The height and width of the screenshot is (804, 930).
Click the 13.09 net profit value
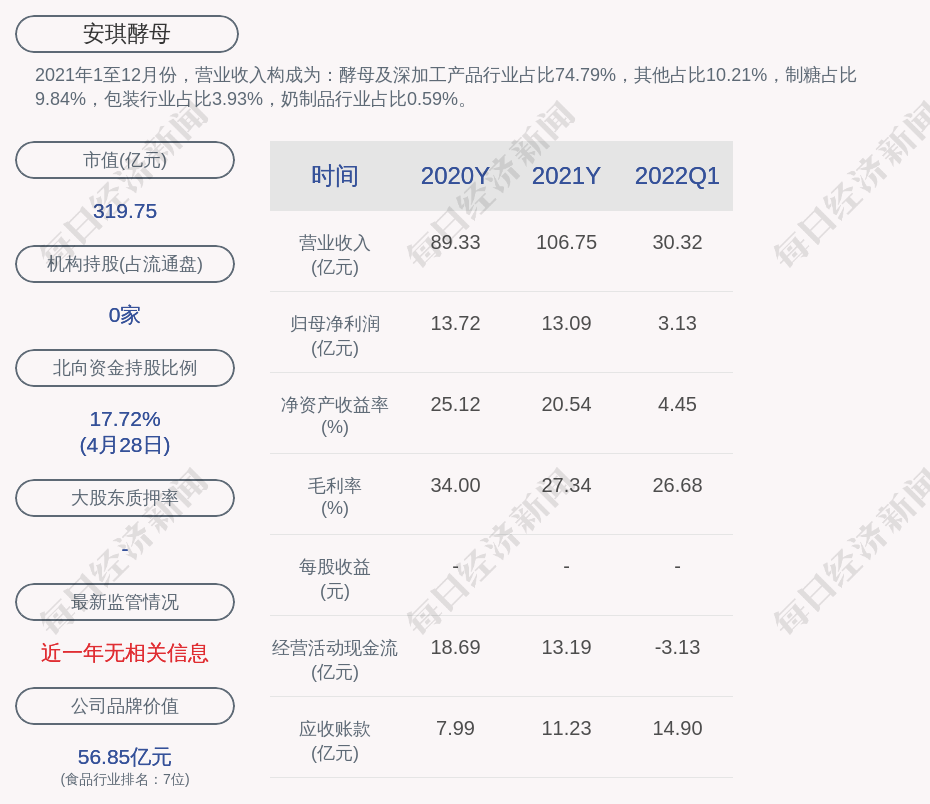[566, 323]
